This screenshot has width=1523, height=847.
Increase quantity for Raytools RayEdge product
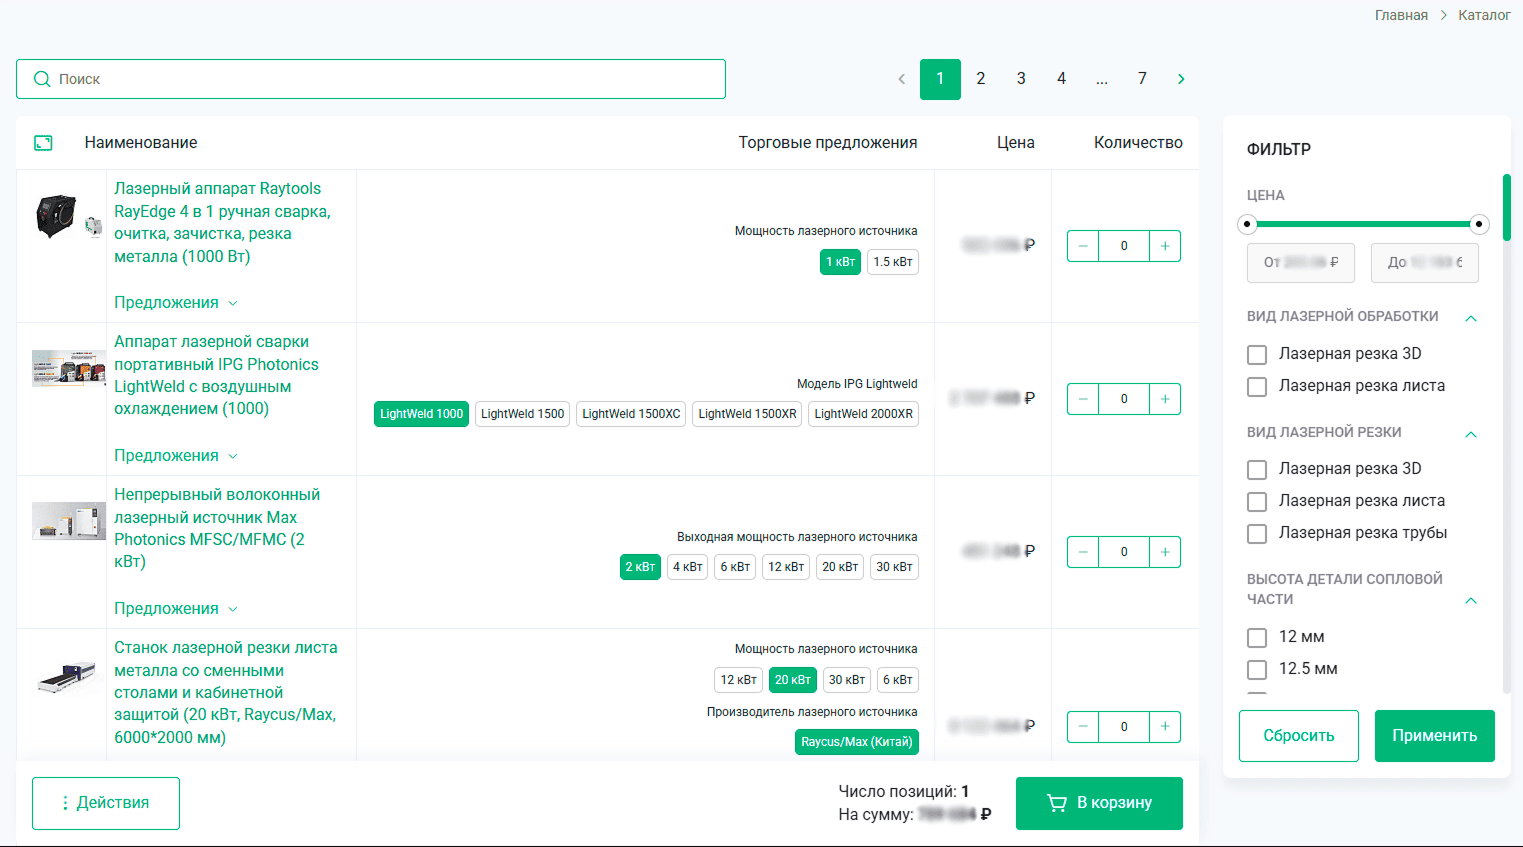click(1165, 246)
